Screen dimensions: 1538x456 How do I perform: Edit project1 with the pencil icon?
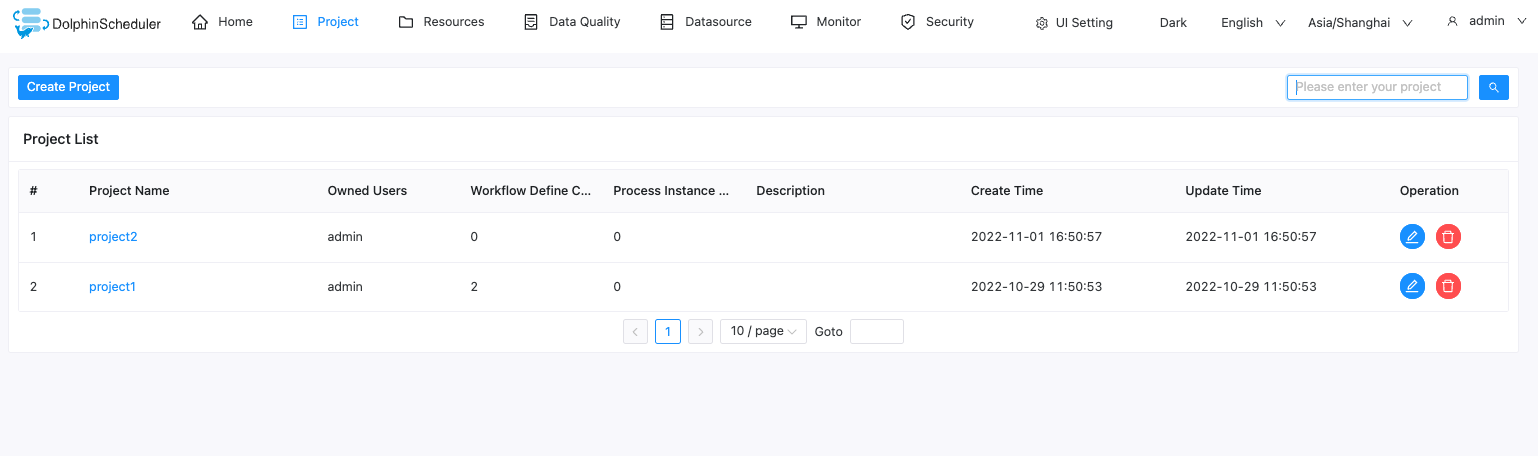pyautogui.click(x=1412, y=287)
